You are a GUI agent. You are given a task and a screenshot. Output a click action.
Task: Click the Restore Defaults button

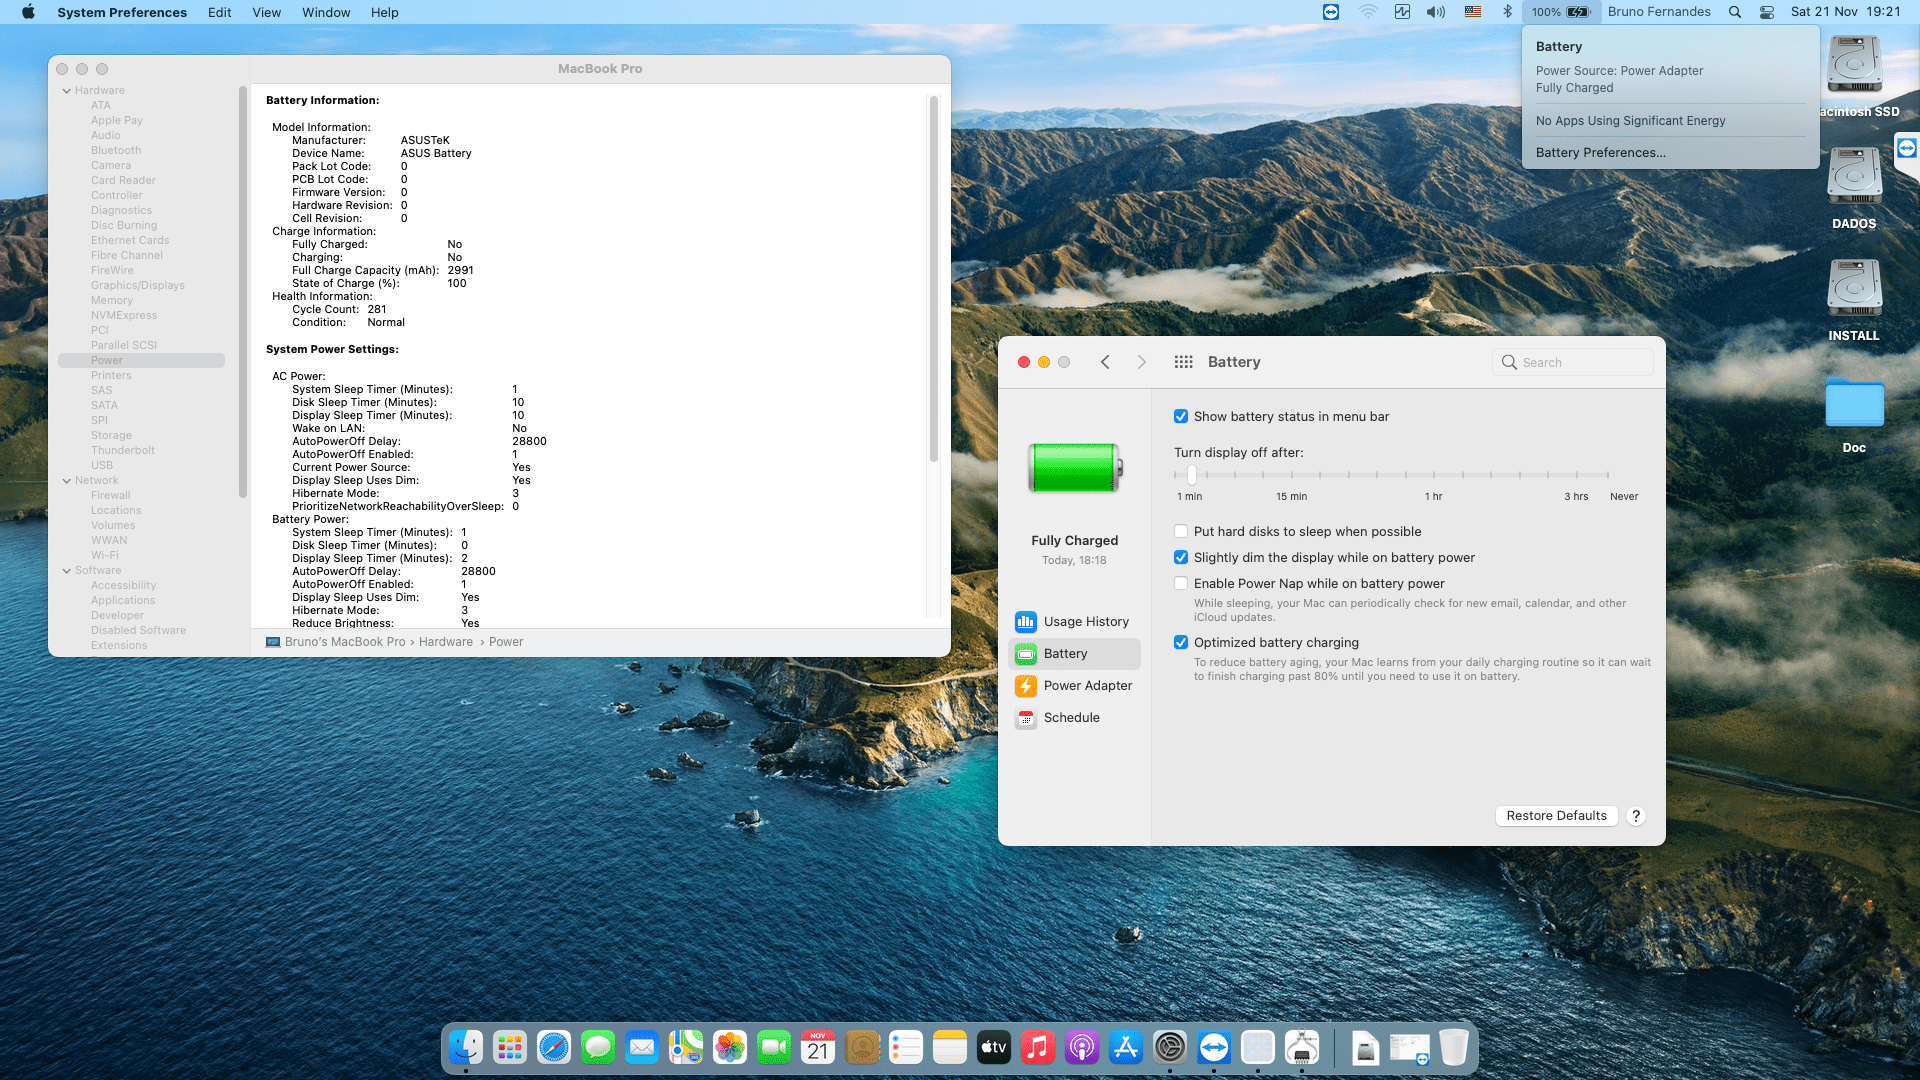click(1556, 815)
